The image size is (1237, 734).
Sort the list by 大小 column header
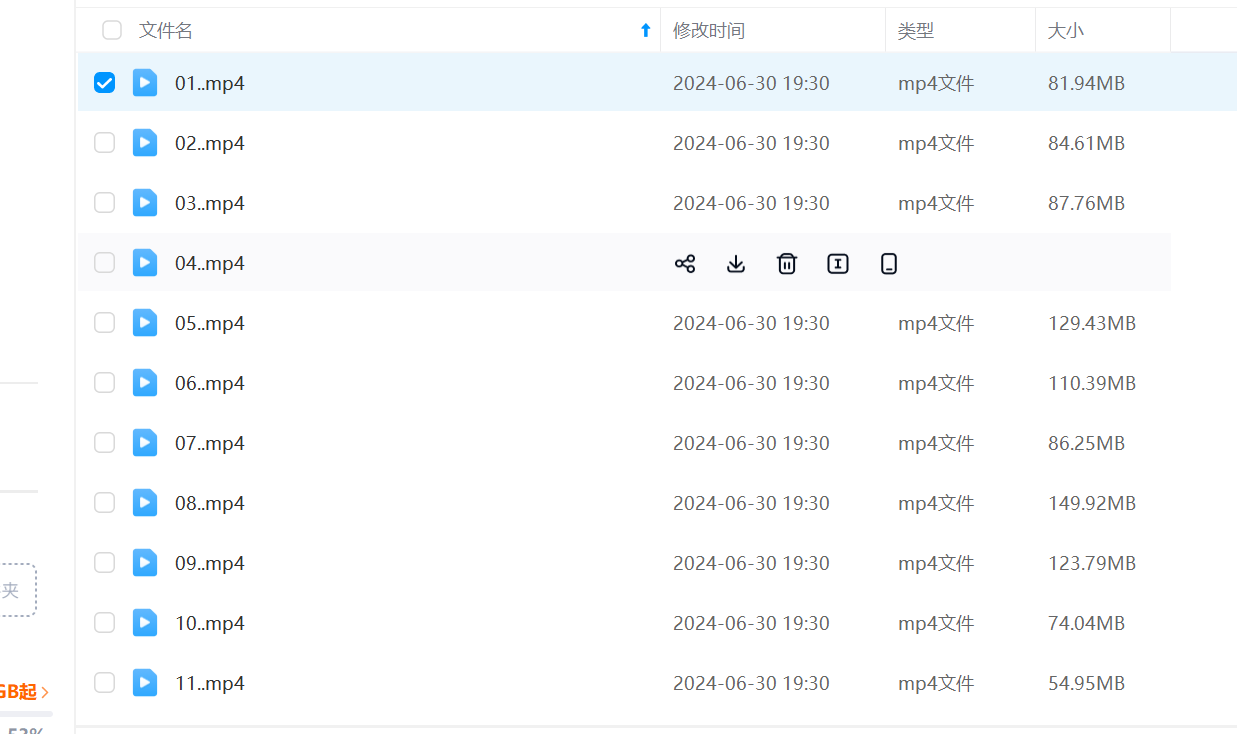[x=1065, y=31]
